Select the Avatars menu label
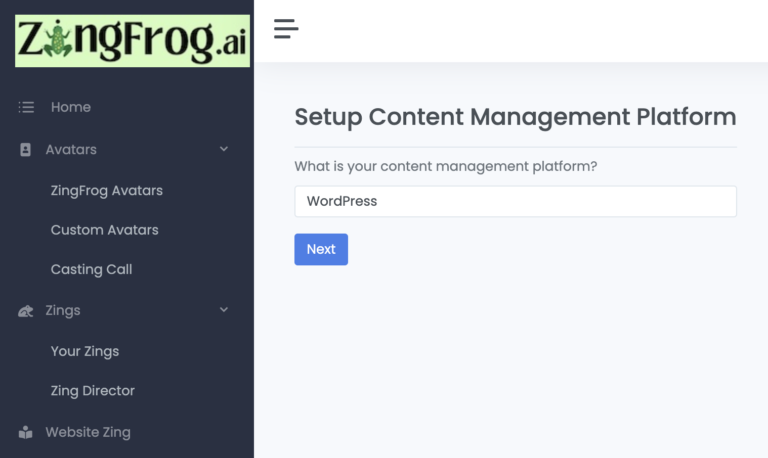Viewport: 768px width, 458px height. pos(71,150)
